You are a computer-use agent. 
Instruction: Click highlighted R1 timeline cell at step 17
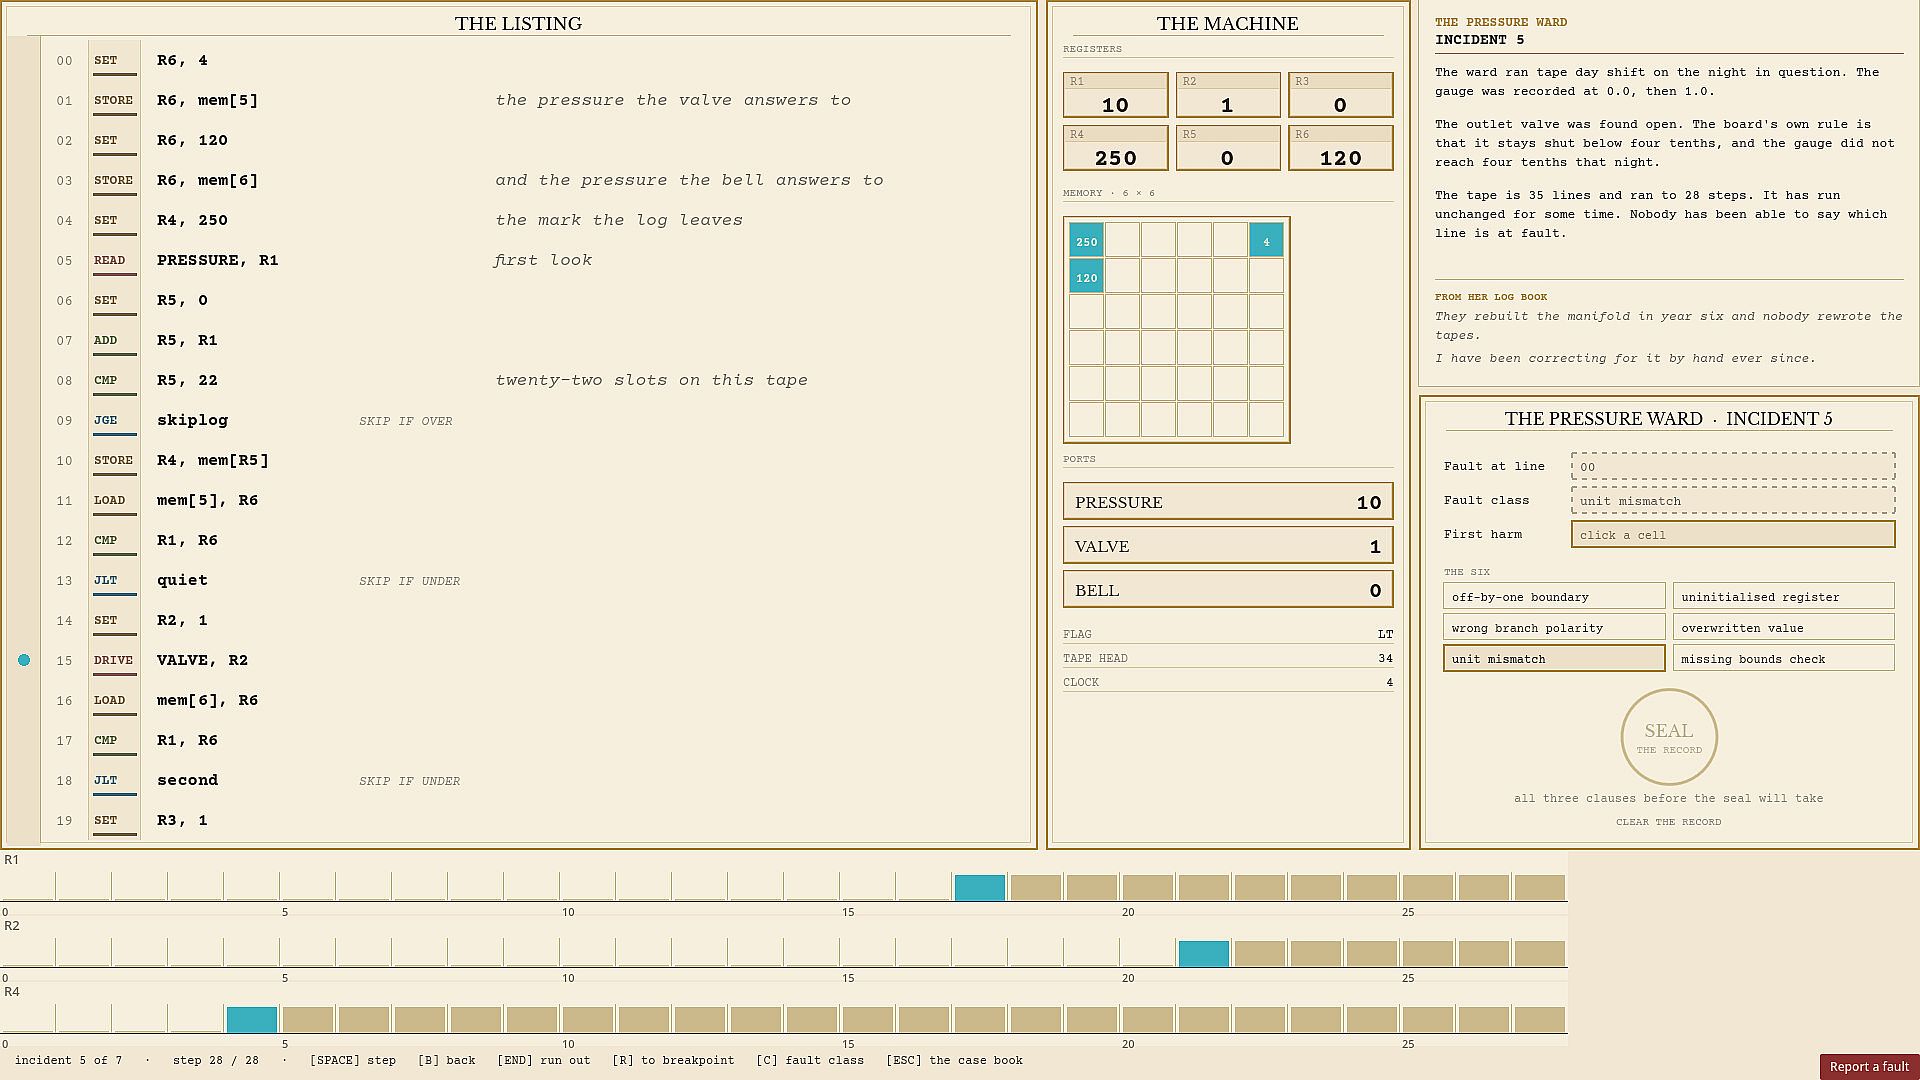coord(979,887)
